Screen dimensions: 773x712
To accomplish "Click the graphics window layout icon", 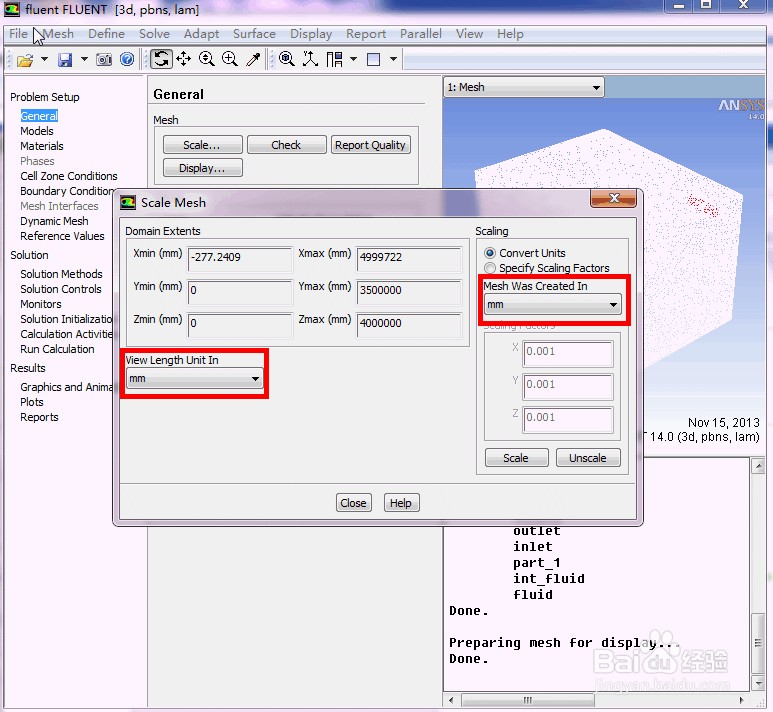I will point(374,60).
